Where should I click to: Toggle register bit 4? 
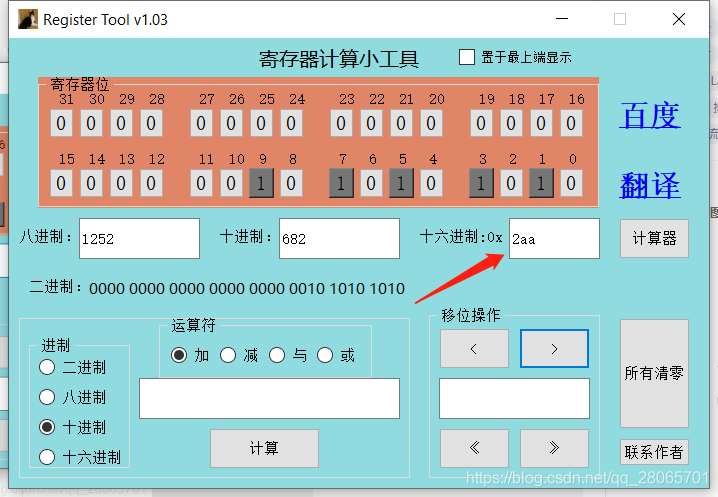pos(431,183)
